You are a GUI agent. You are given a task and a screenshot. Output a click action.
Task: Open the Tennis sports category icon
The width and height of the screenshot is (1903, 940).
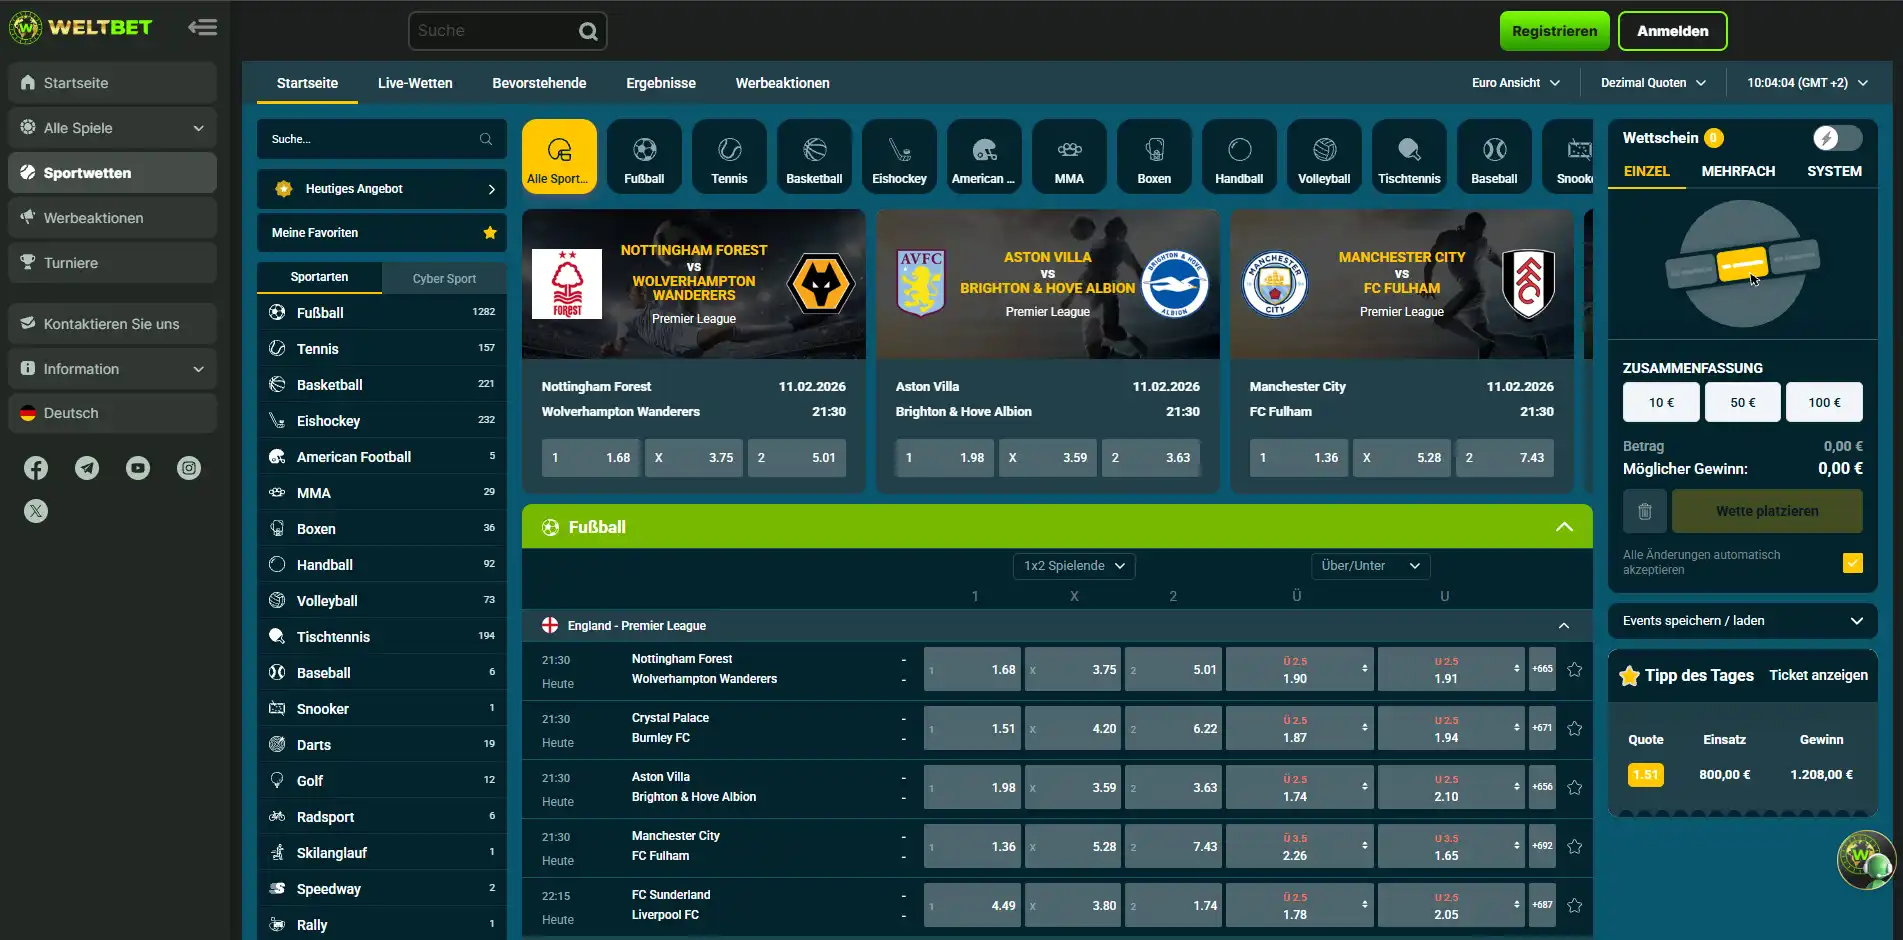click(x=728, y=155)
